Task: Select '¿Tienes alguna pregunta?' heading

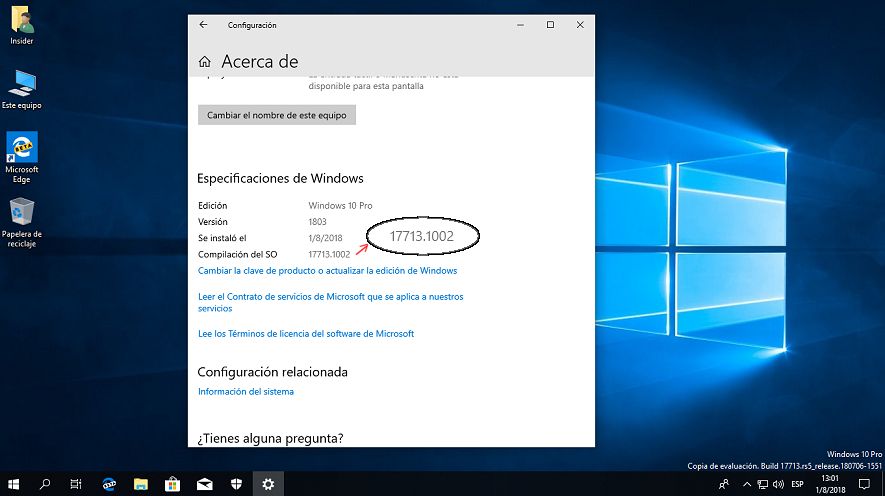Action: tap(270, 438)
